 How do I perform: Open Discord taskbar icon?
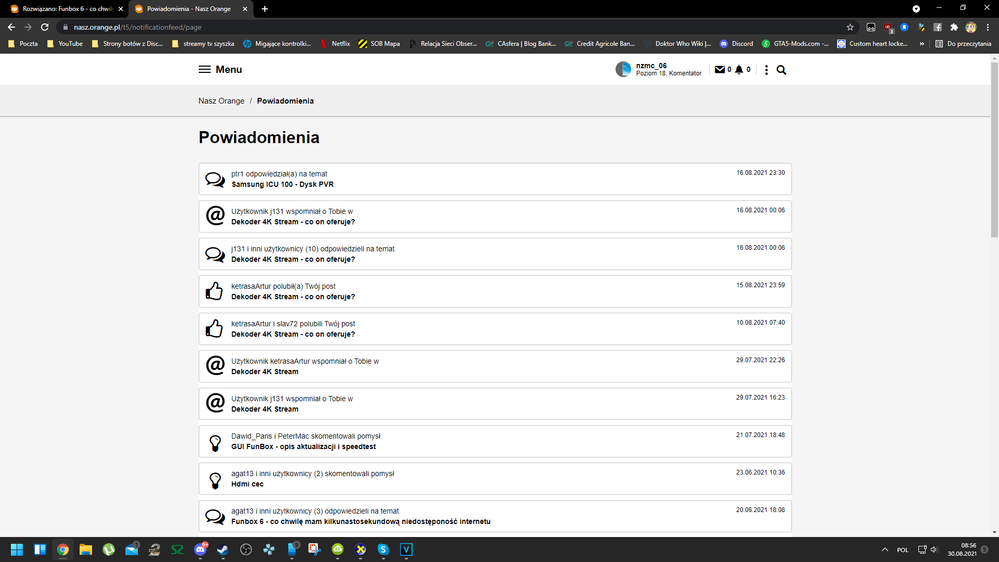tap(200, 549)
